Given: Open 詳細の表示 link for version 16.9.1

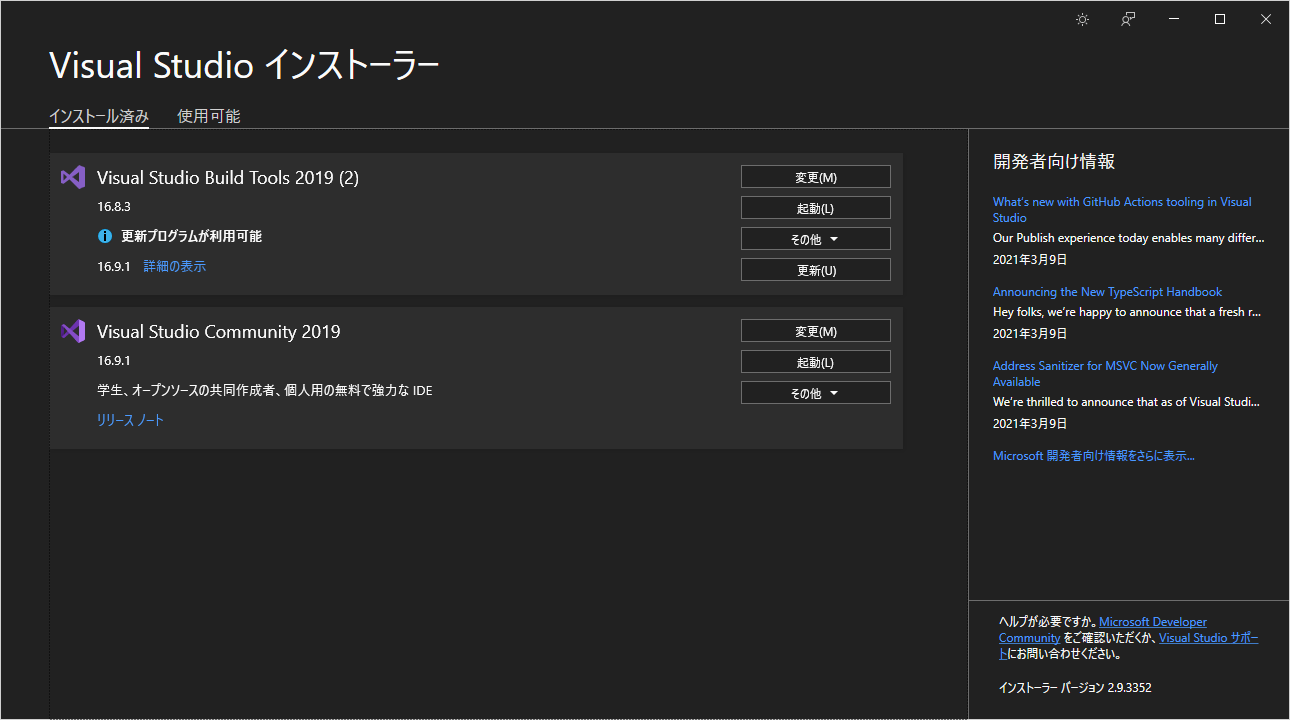Looking at the screenshot, I should tap(175, 267).
